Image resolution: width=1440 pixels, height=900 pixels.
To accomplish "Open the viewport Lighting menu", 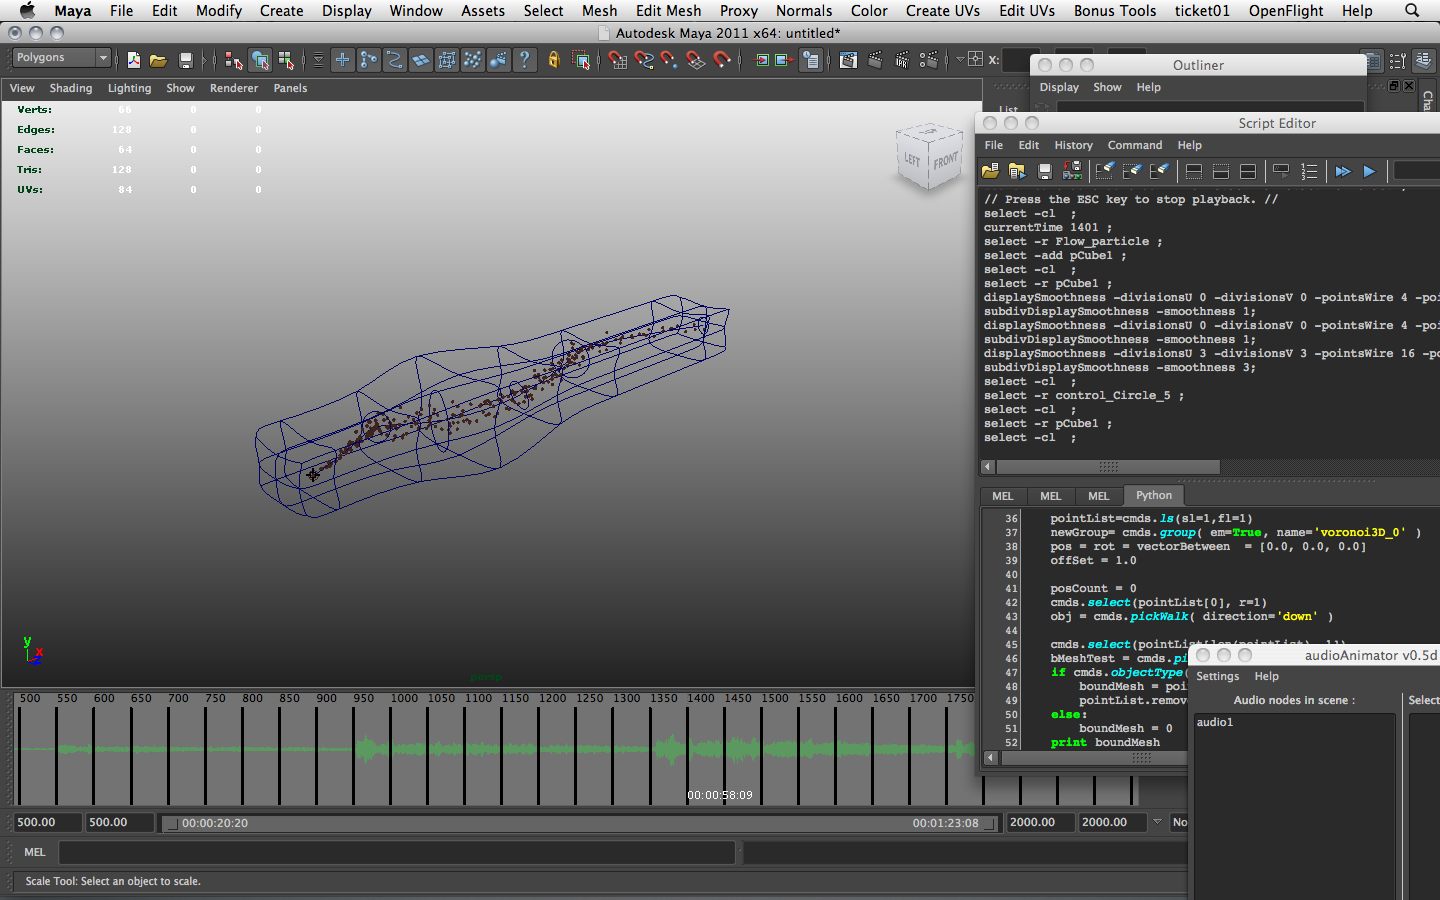I will [130, 88].
